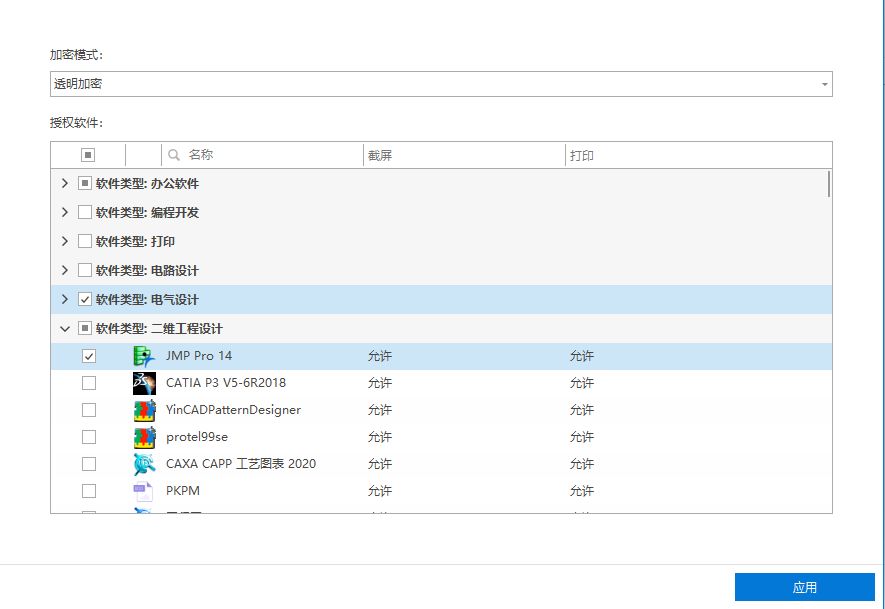This screenshot has width=885, height=609.
Task: Select the CATIA P3 V5-6R2018 name
Action: click(x=226, y=383)
